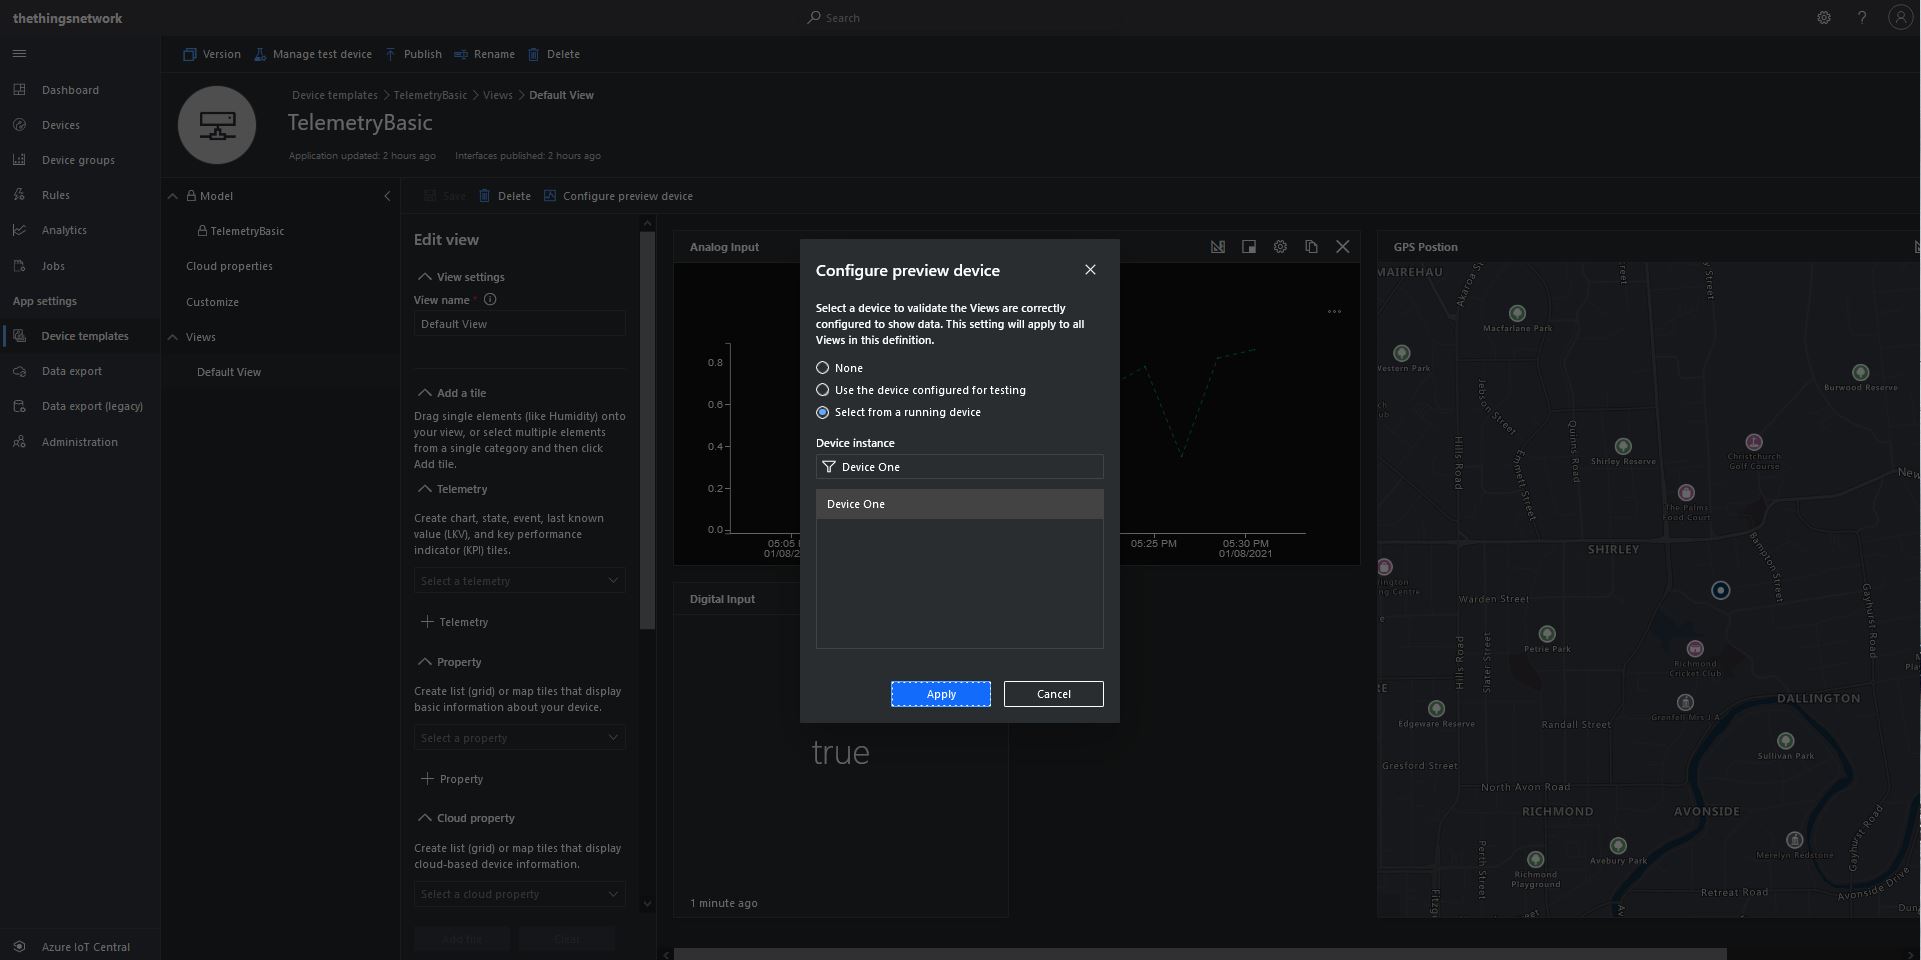Open the Select a property dropdown
Viewport: 1921px width, 960px height.
pos(519,738)
